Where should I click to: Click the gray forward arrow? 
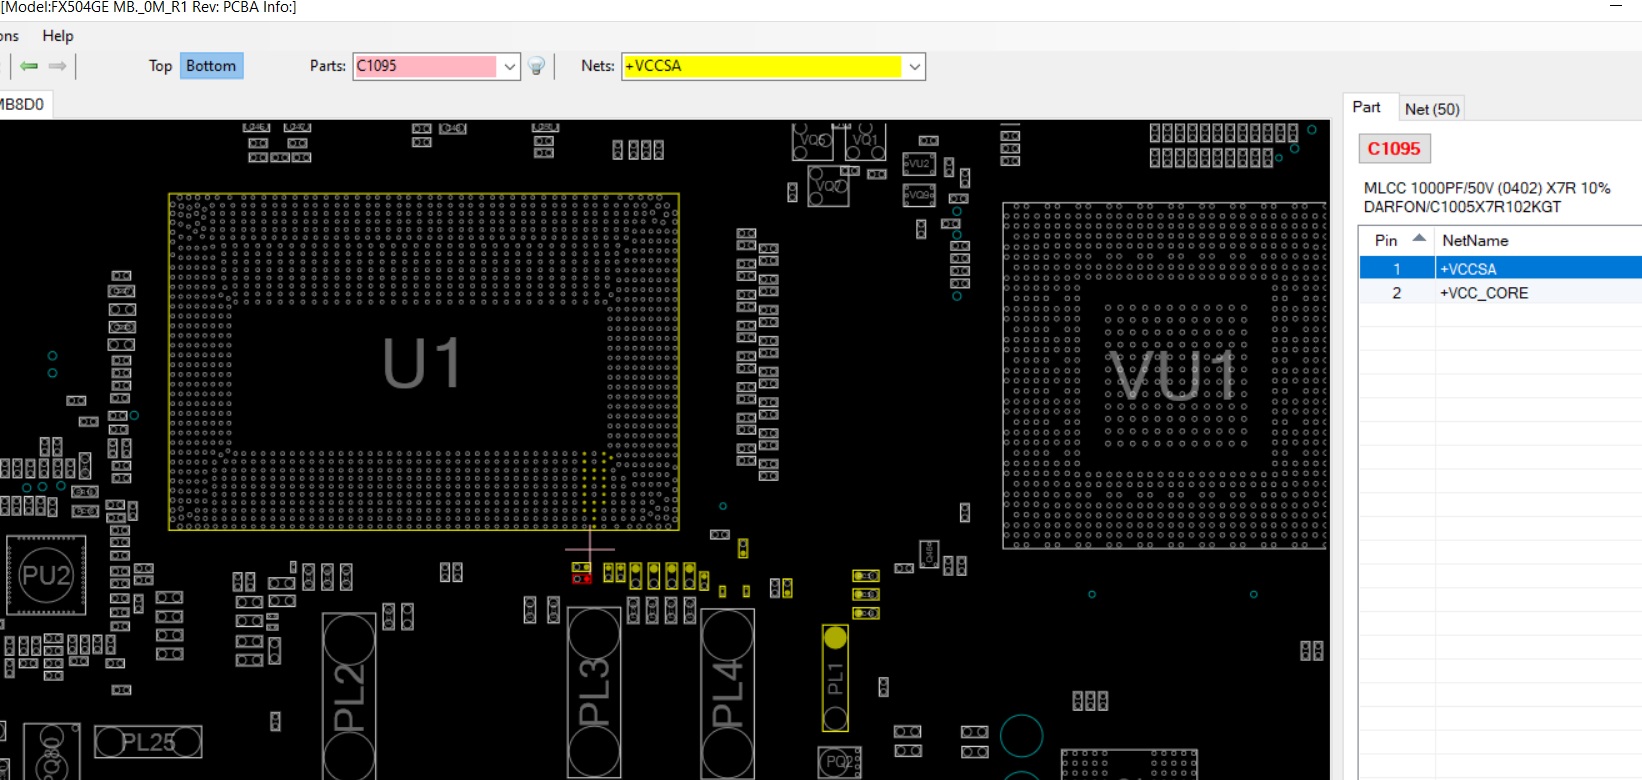point(57,66)
